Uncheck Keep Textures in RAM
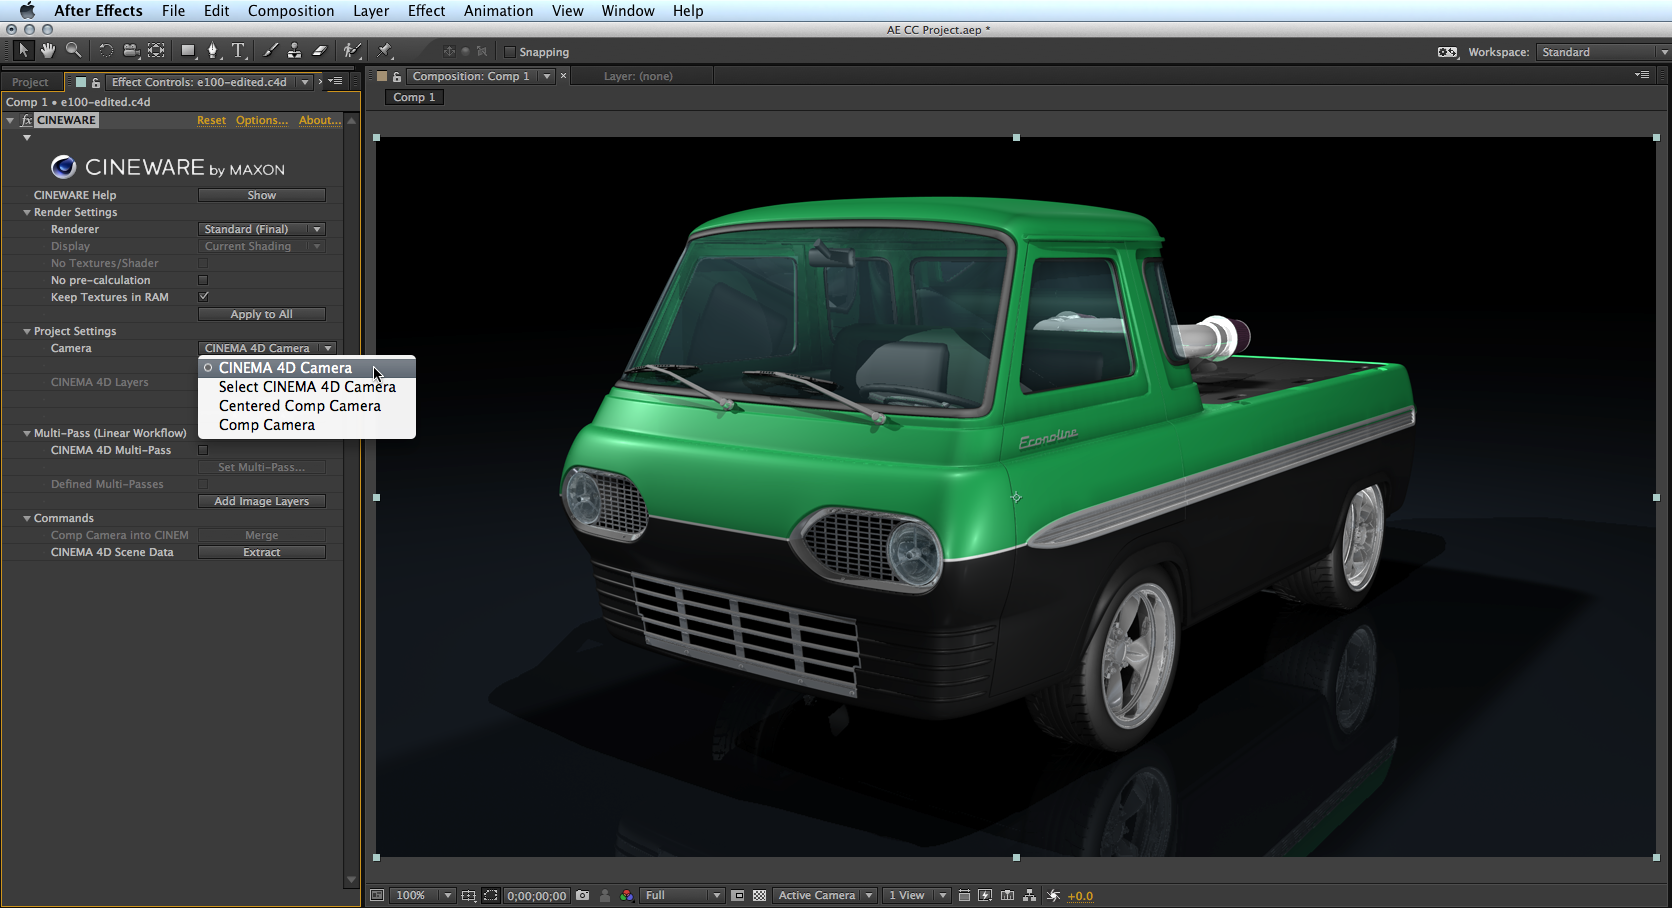Screen dimensions: 1672x908 pyautogui.click(x=203, y=297)
